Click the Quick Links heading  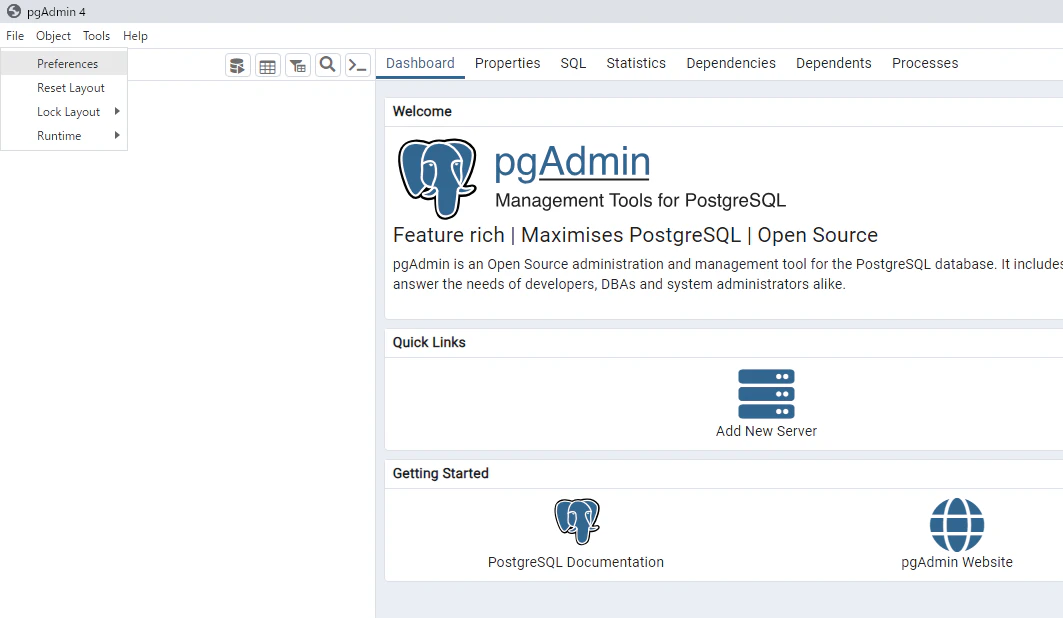click(428, 342)
